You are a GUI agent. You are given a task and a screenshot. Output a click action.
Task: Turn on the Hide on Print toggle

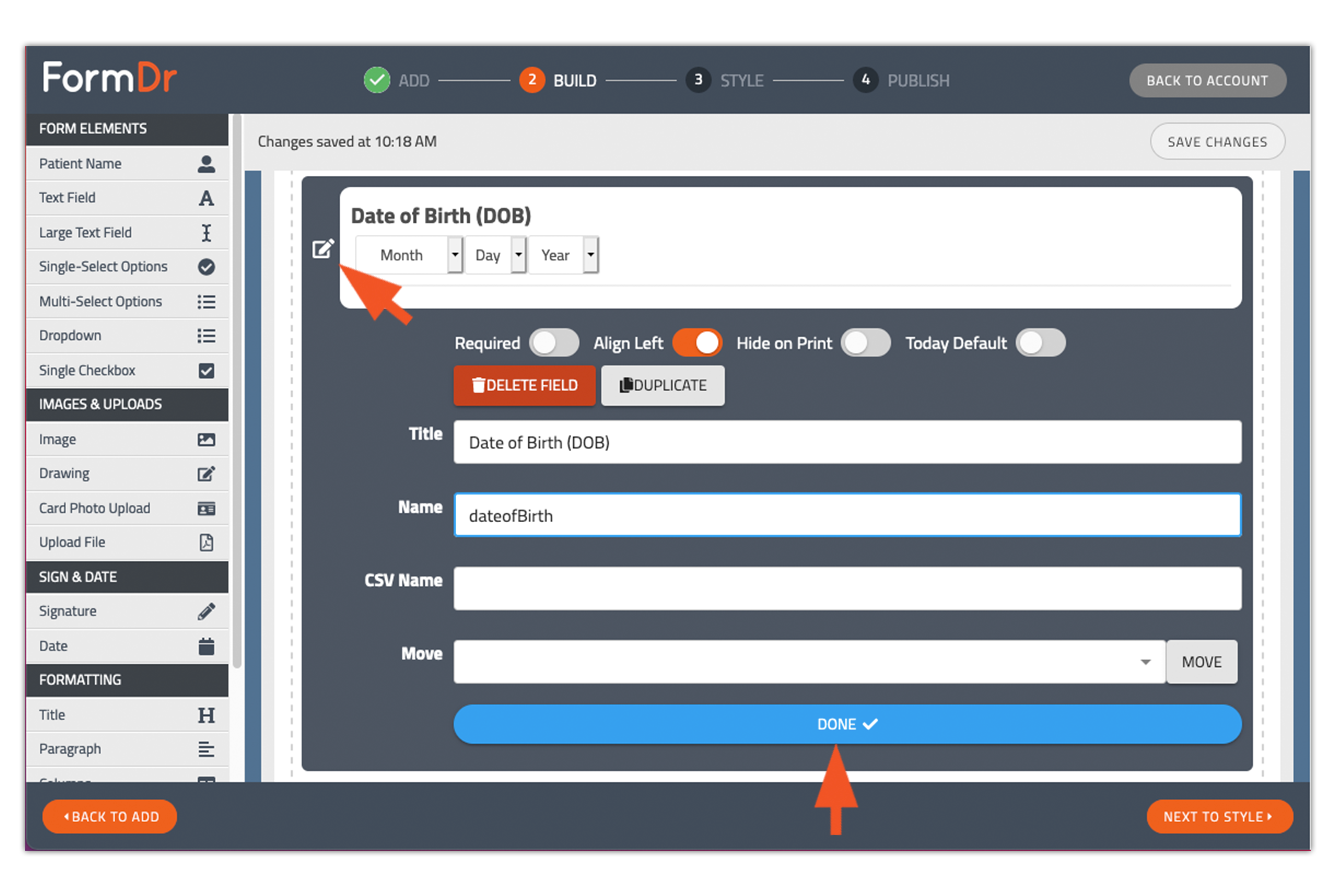pos(866,343)
